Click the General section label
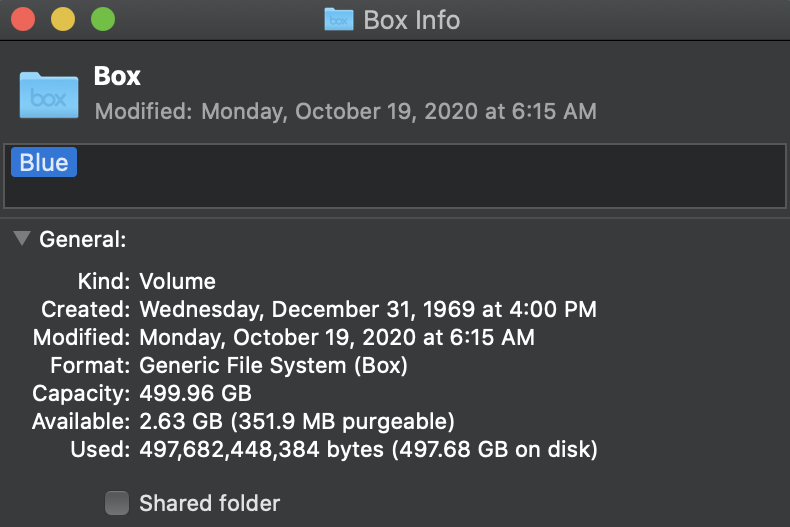Image resolution: width=790 pixels, height=527 pixels. (83, 240)
